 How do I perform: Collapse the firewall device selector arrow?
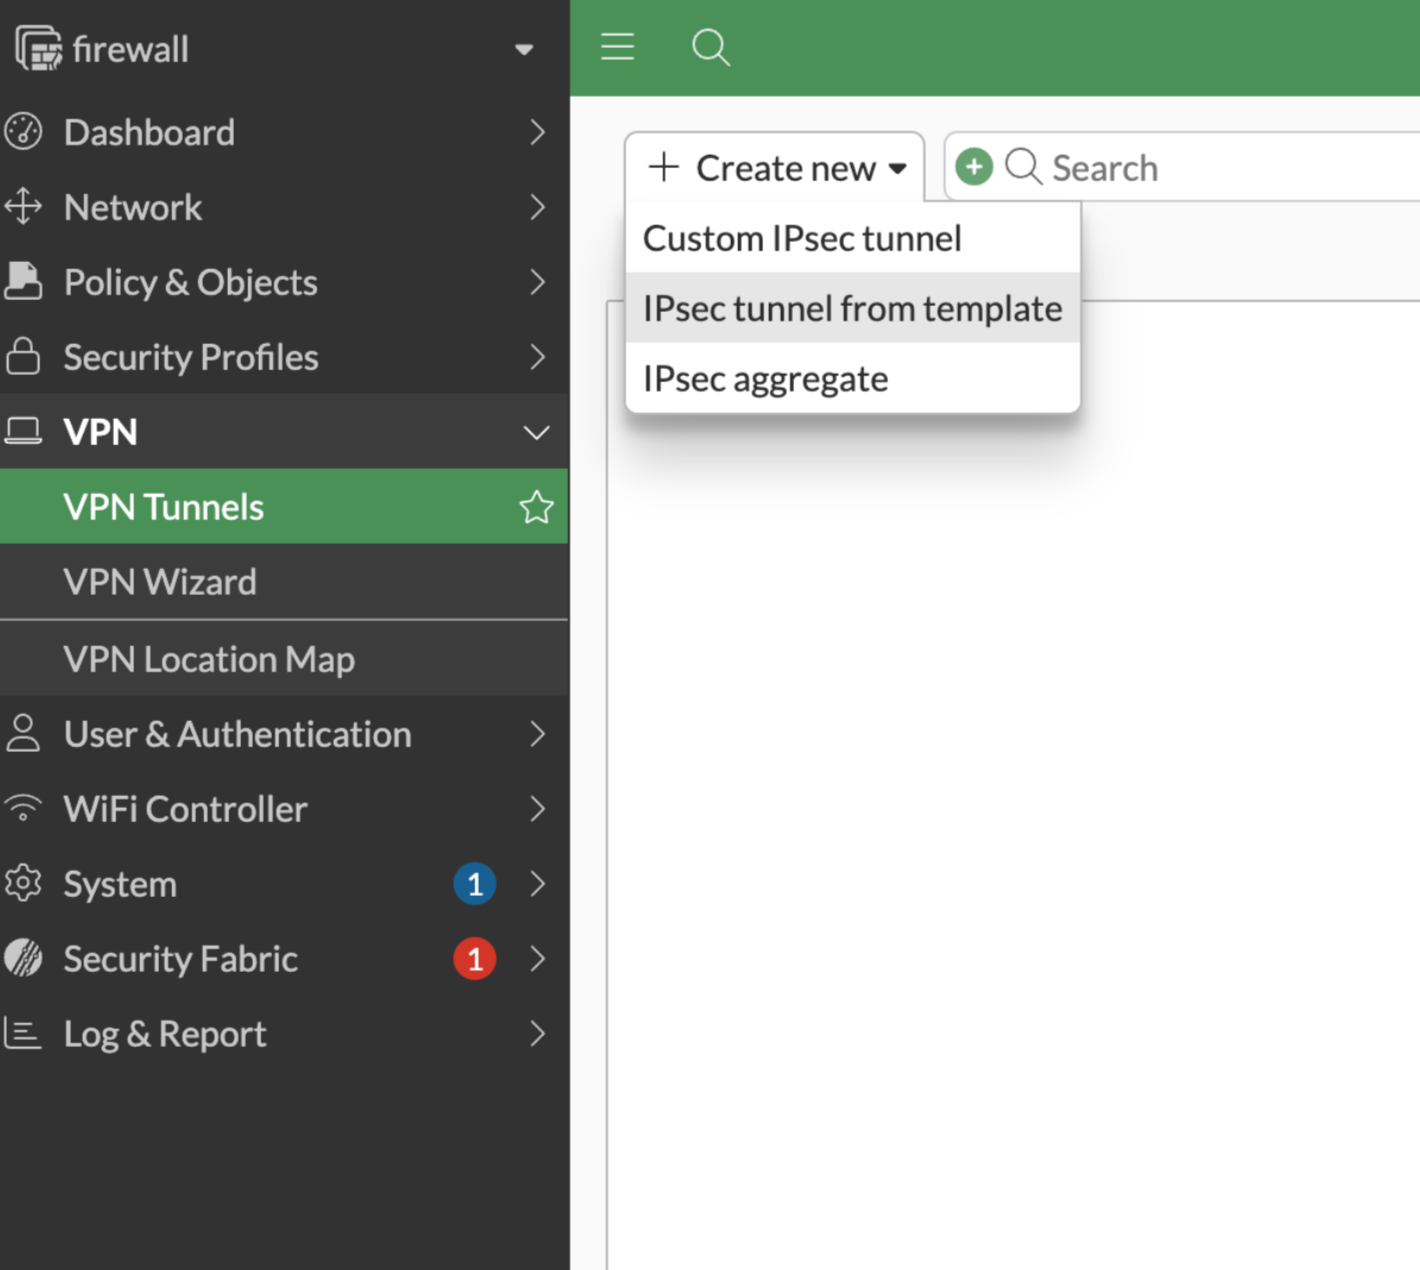pyautogui.click(x=524, y=49)
